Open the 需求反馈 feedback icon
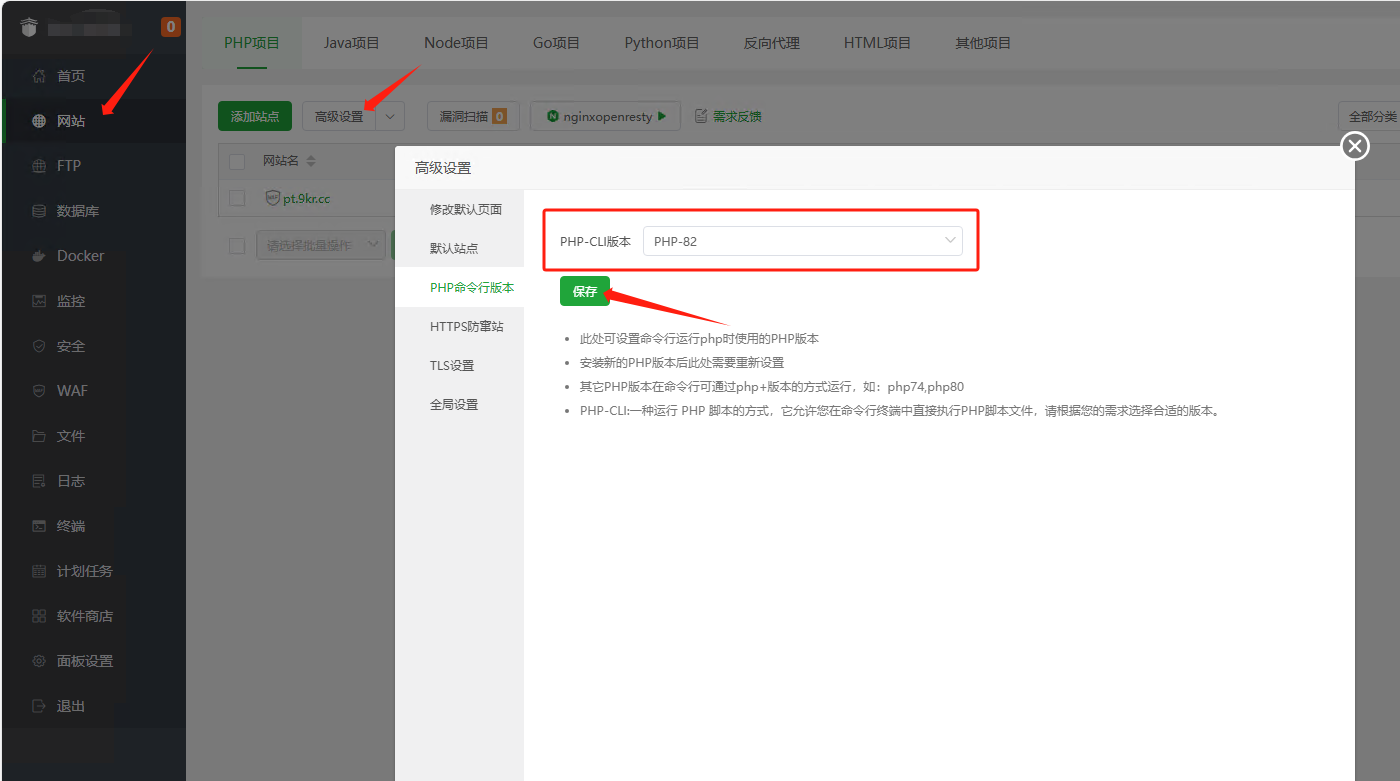The height and width of the screenshot is (781, 1400). click(701, 116)
